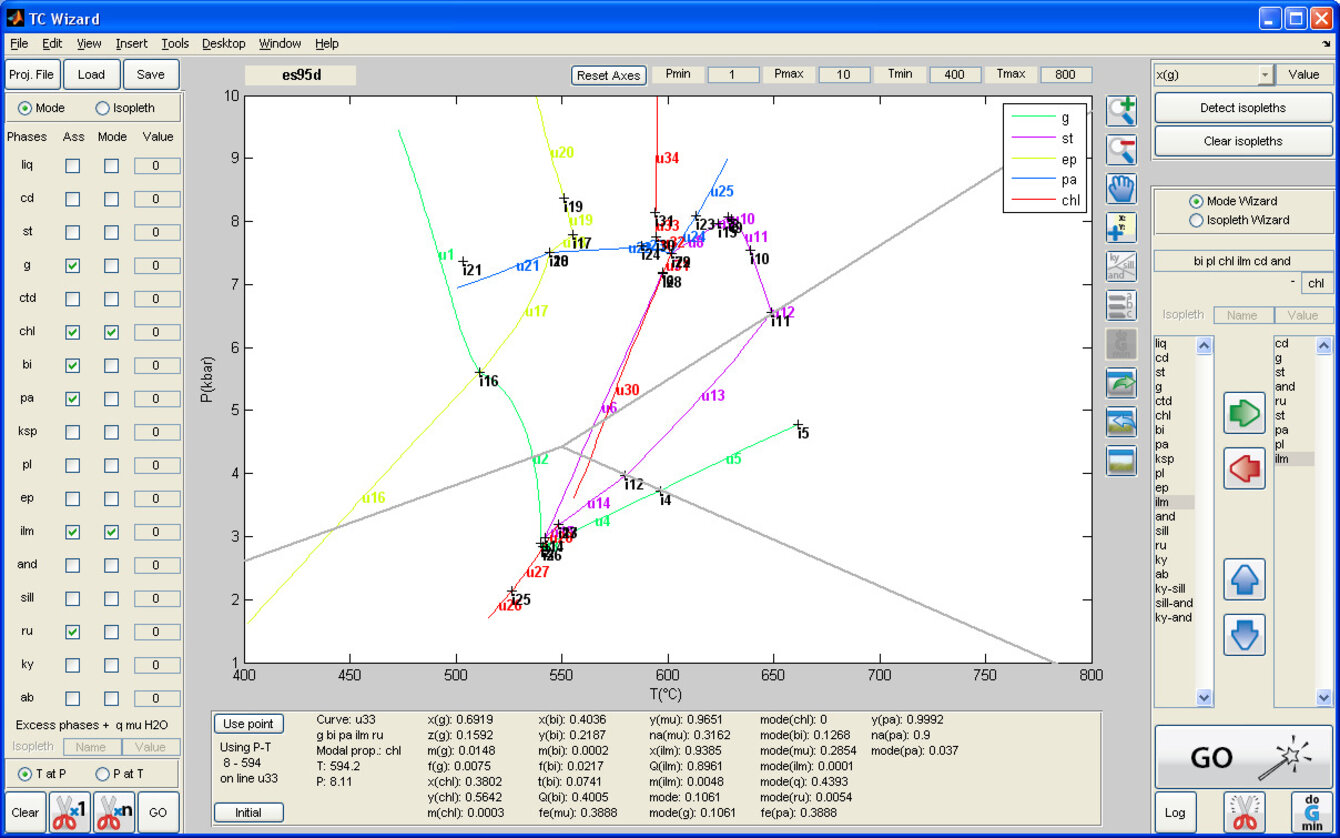Click the Detect isopleths button
Image resolution: width=1340 pixels, height=838 pixels.
click(x=1243, y=108)
